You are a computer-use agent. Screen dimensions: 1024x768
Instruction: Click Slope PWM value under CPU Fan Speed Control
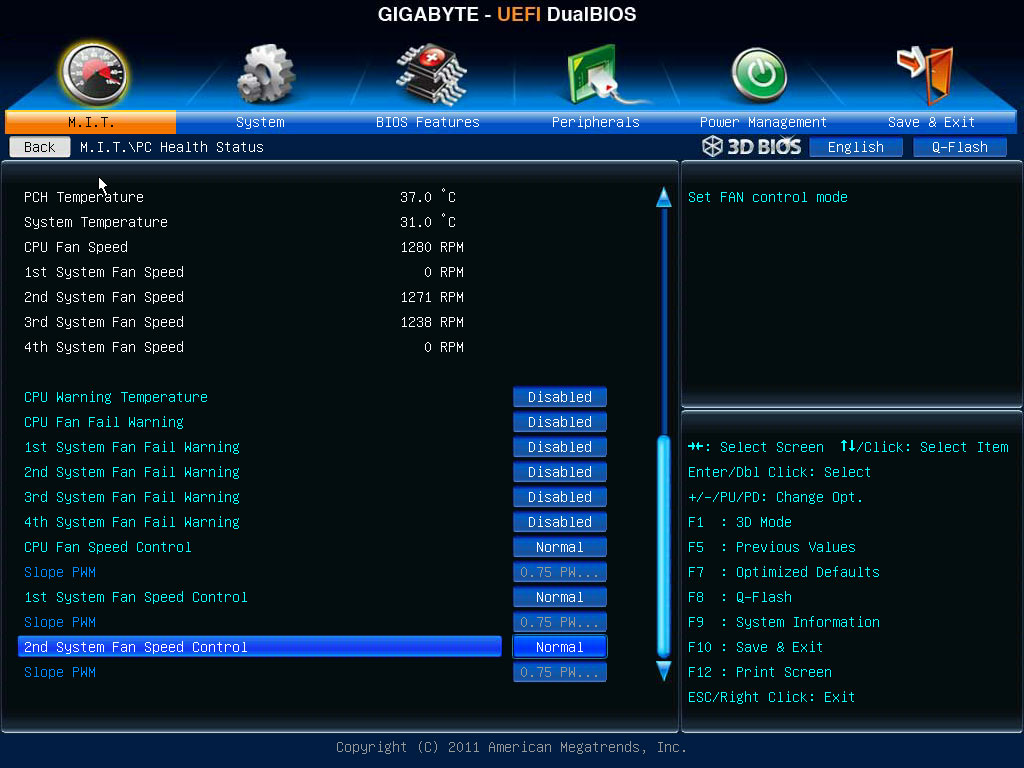560,572
